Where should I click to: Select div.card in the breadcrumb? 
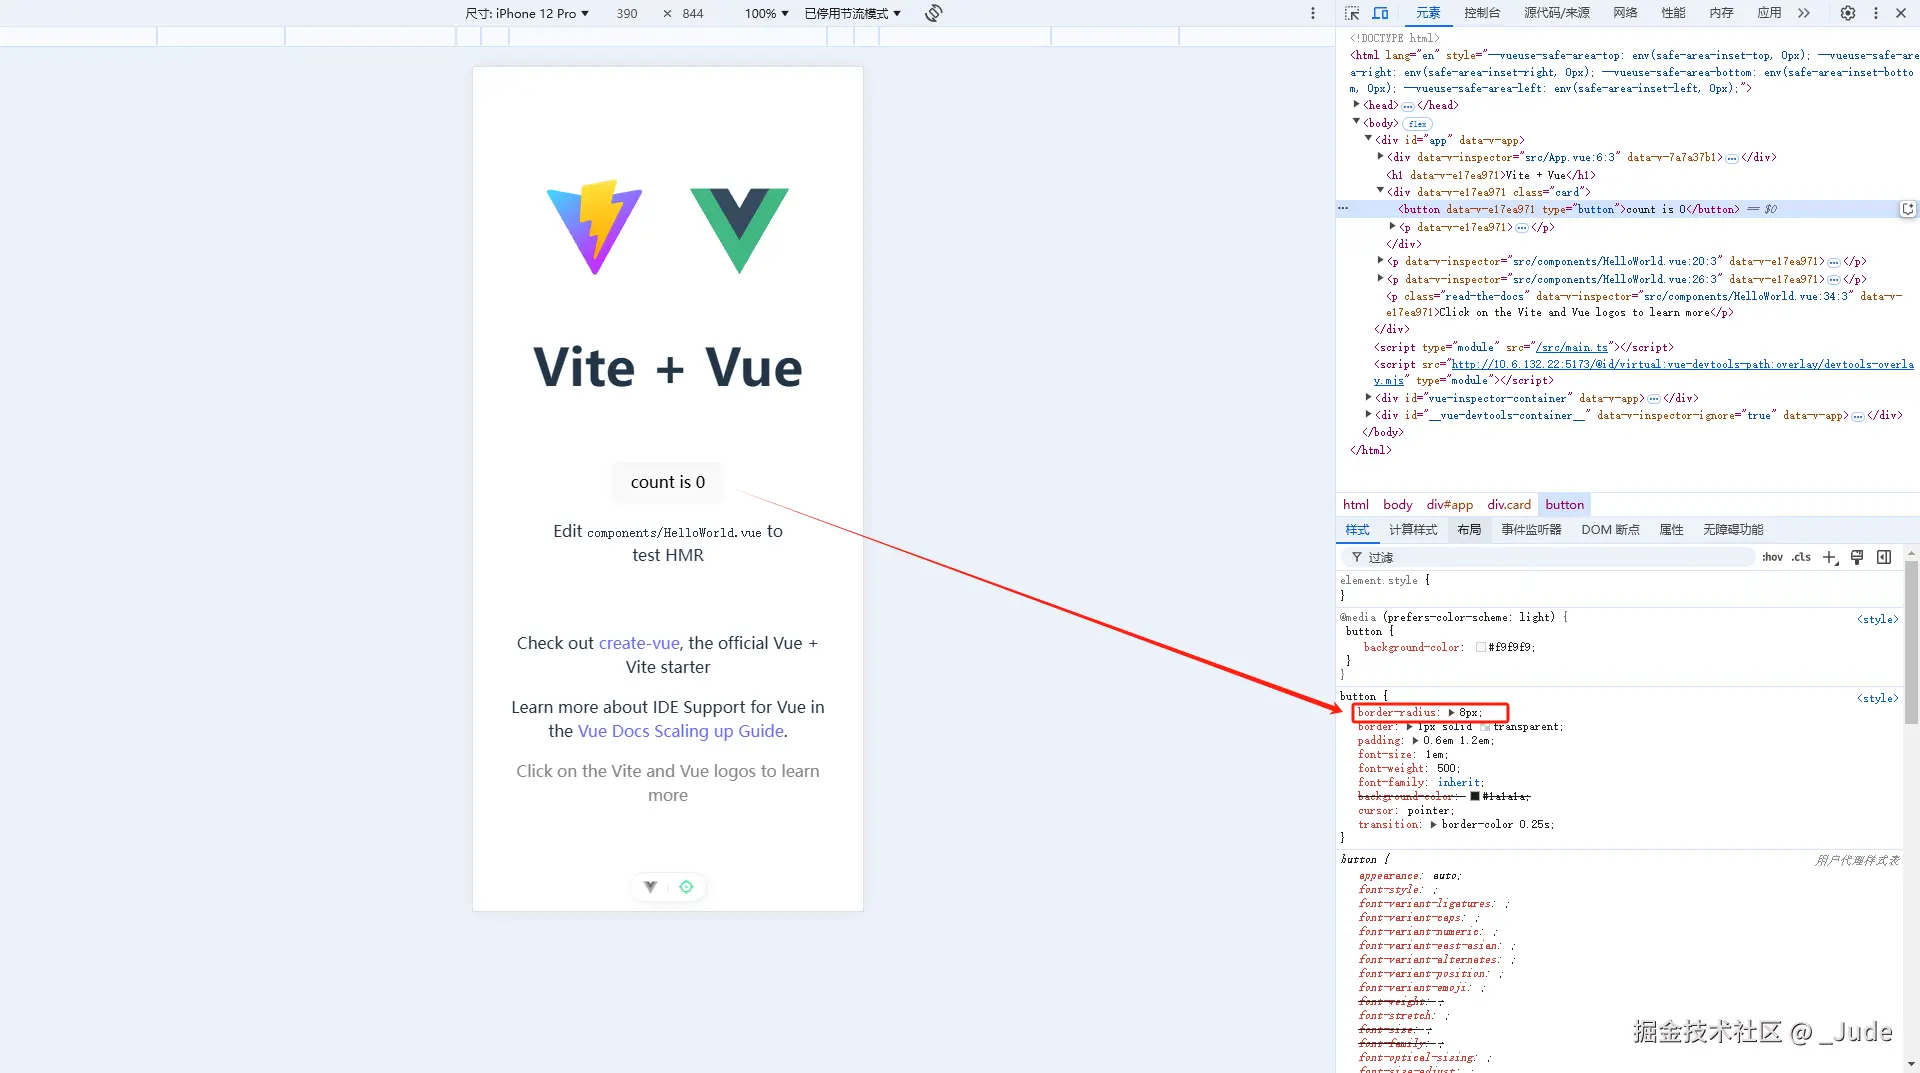(x=1509, y=505)
